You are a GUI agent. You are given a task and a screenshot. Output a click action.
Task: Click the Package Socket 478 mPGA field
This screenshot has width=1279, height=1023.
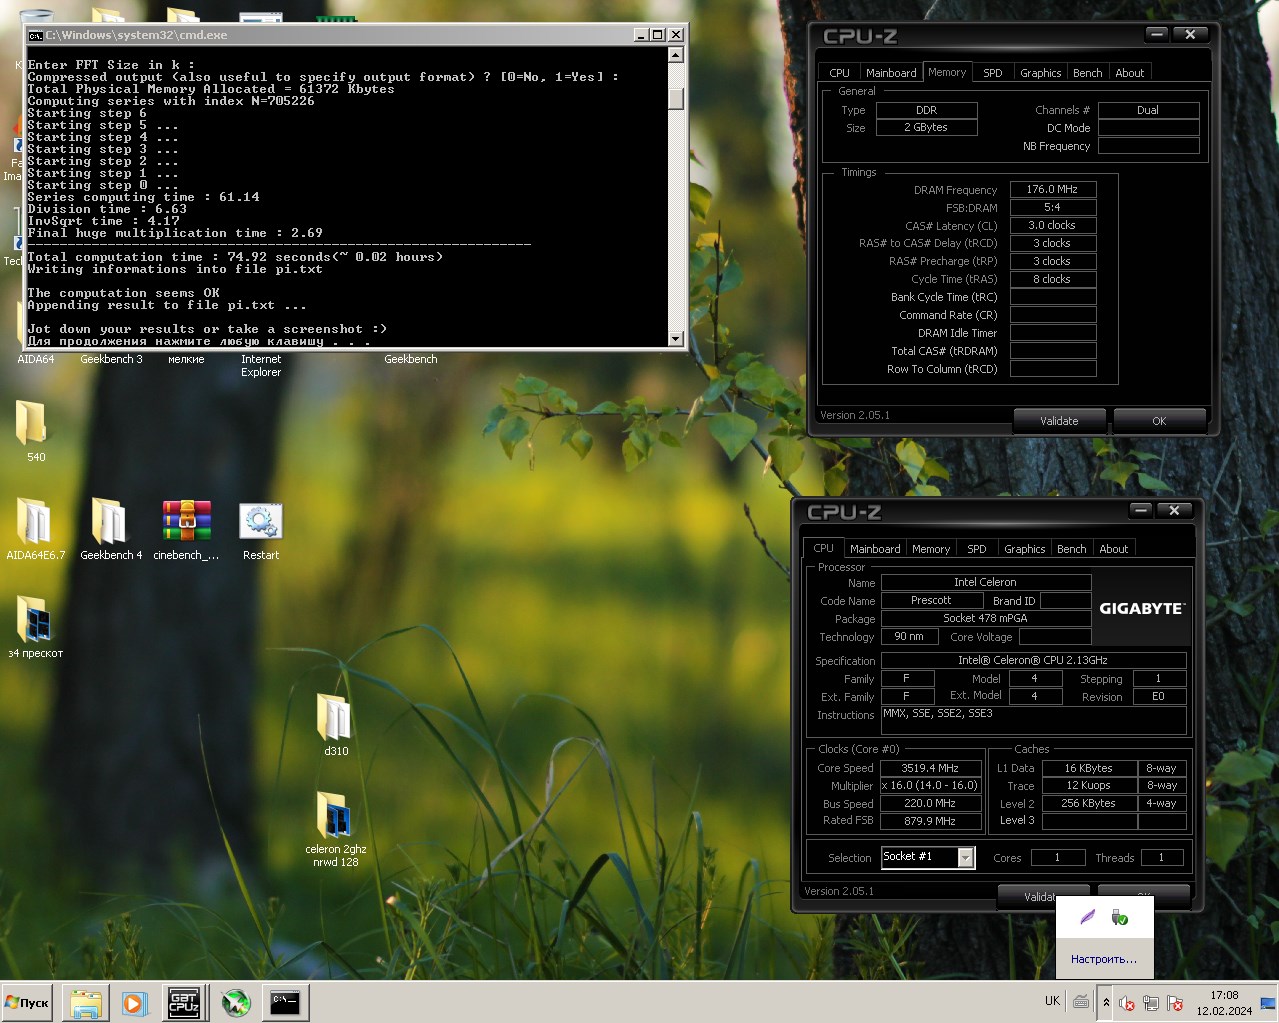[986, 618]
